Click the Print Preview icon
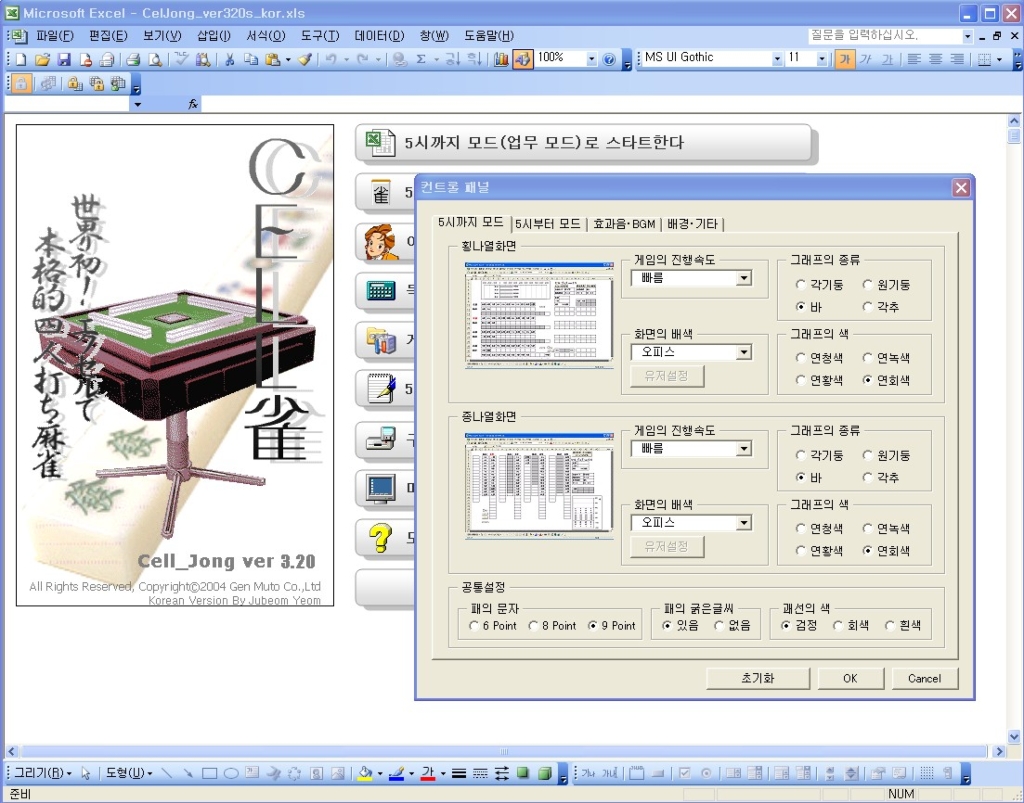The image size is (1024, 803). click(155, 59)
